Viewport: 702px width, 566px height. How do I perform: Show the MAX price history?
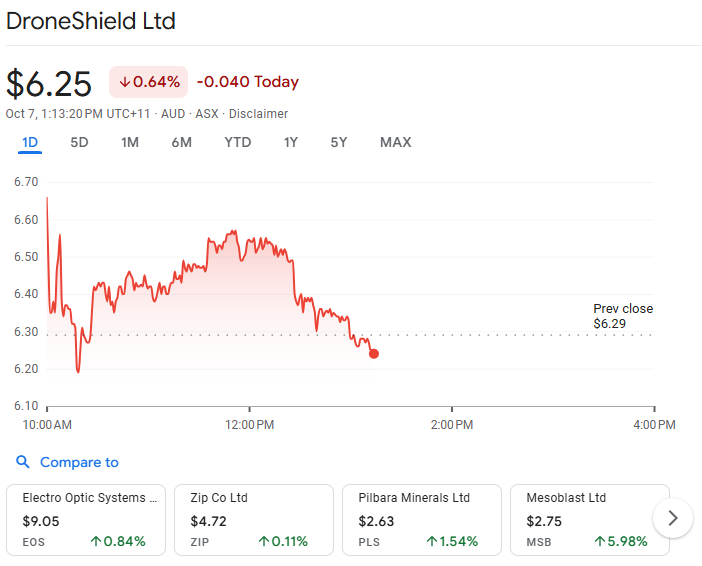coord(395,142)
